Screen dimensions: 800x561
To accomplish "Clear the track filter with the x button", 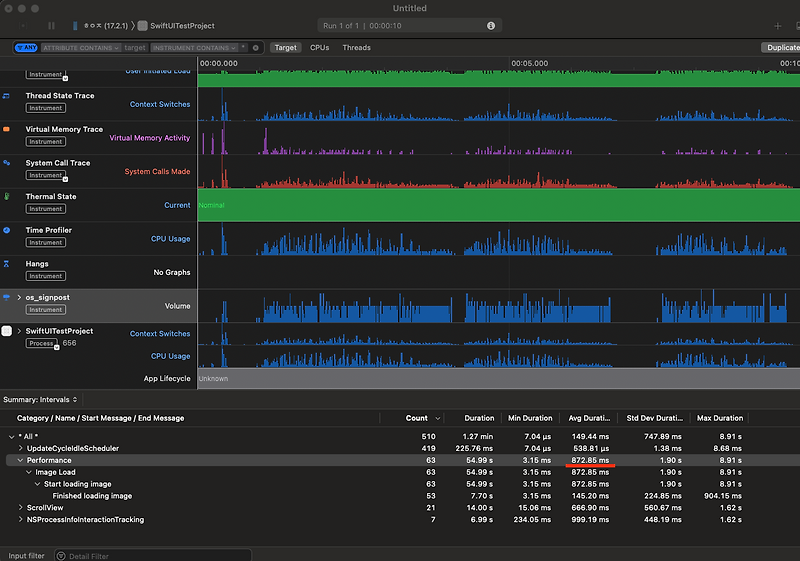I will [x=256, y=47].
